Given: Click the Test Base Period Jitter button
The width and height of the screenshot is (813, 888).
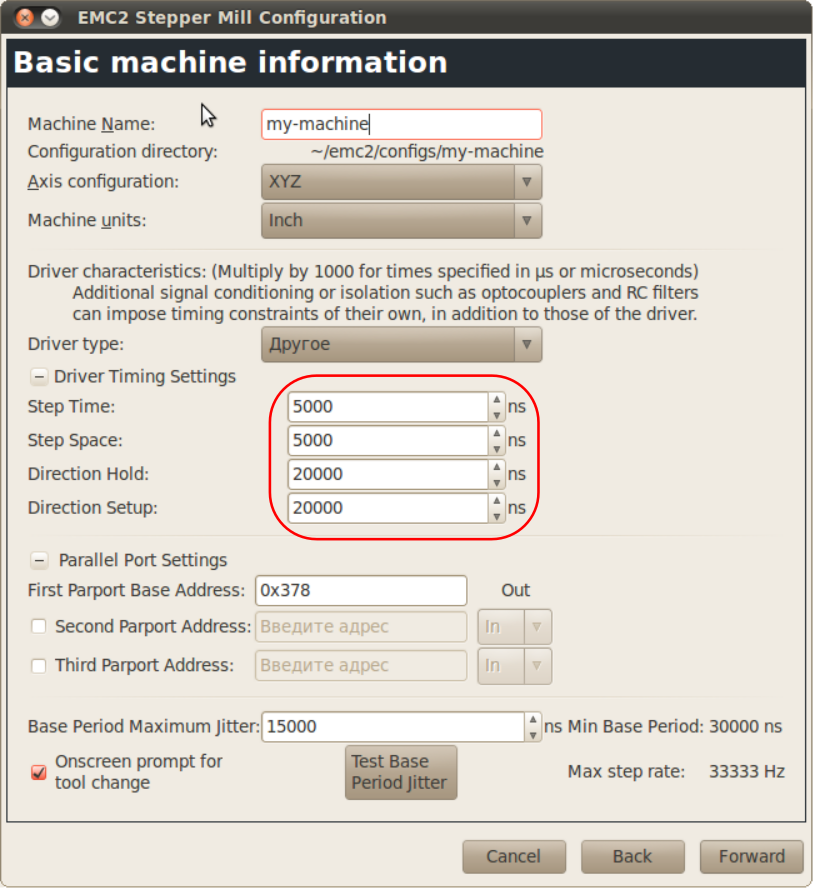Looking at the screenshot, I should pos(401,772).
